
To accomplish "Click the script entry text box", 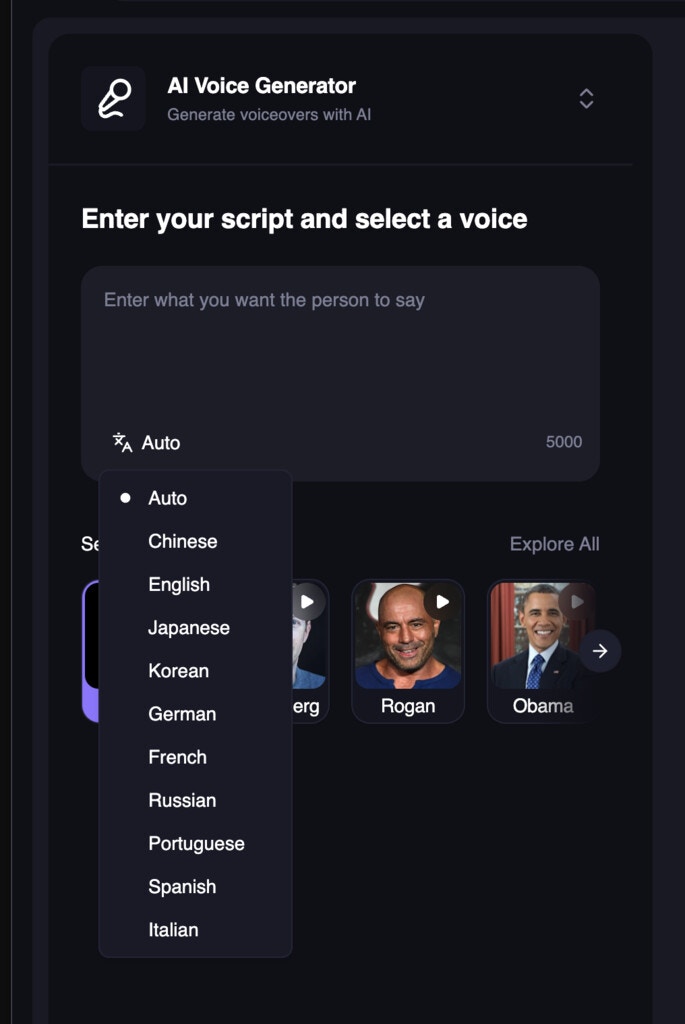I will coord(340,340).
